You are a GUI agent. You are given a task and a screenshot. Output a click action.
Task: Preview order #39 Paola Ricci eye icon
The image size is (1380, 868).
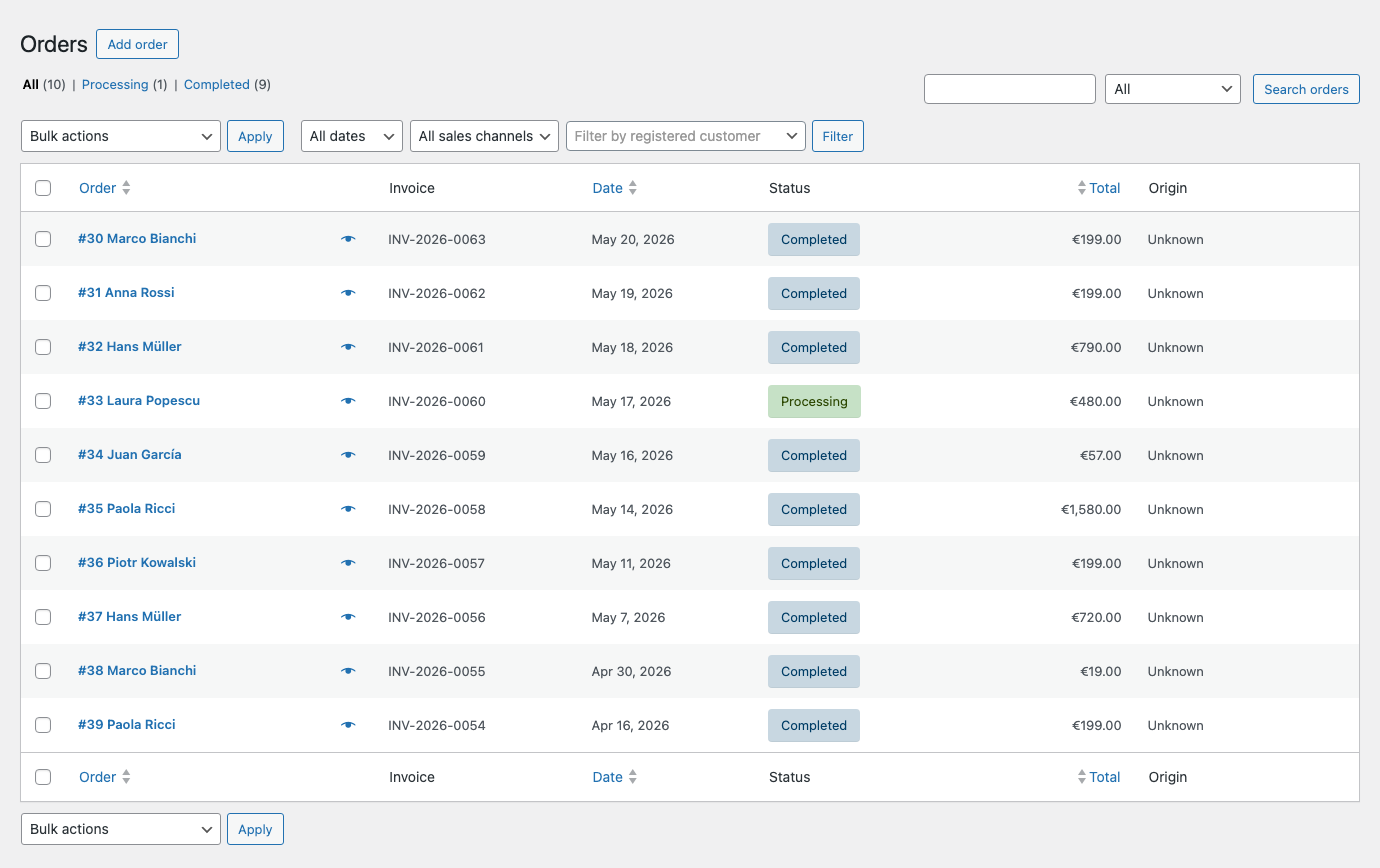pyautogui.click(x=348, y=725)
